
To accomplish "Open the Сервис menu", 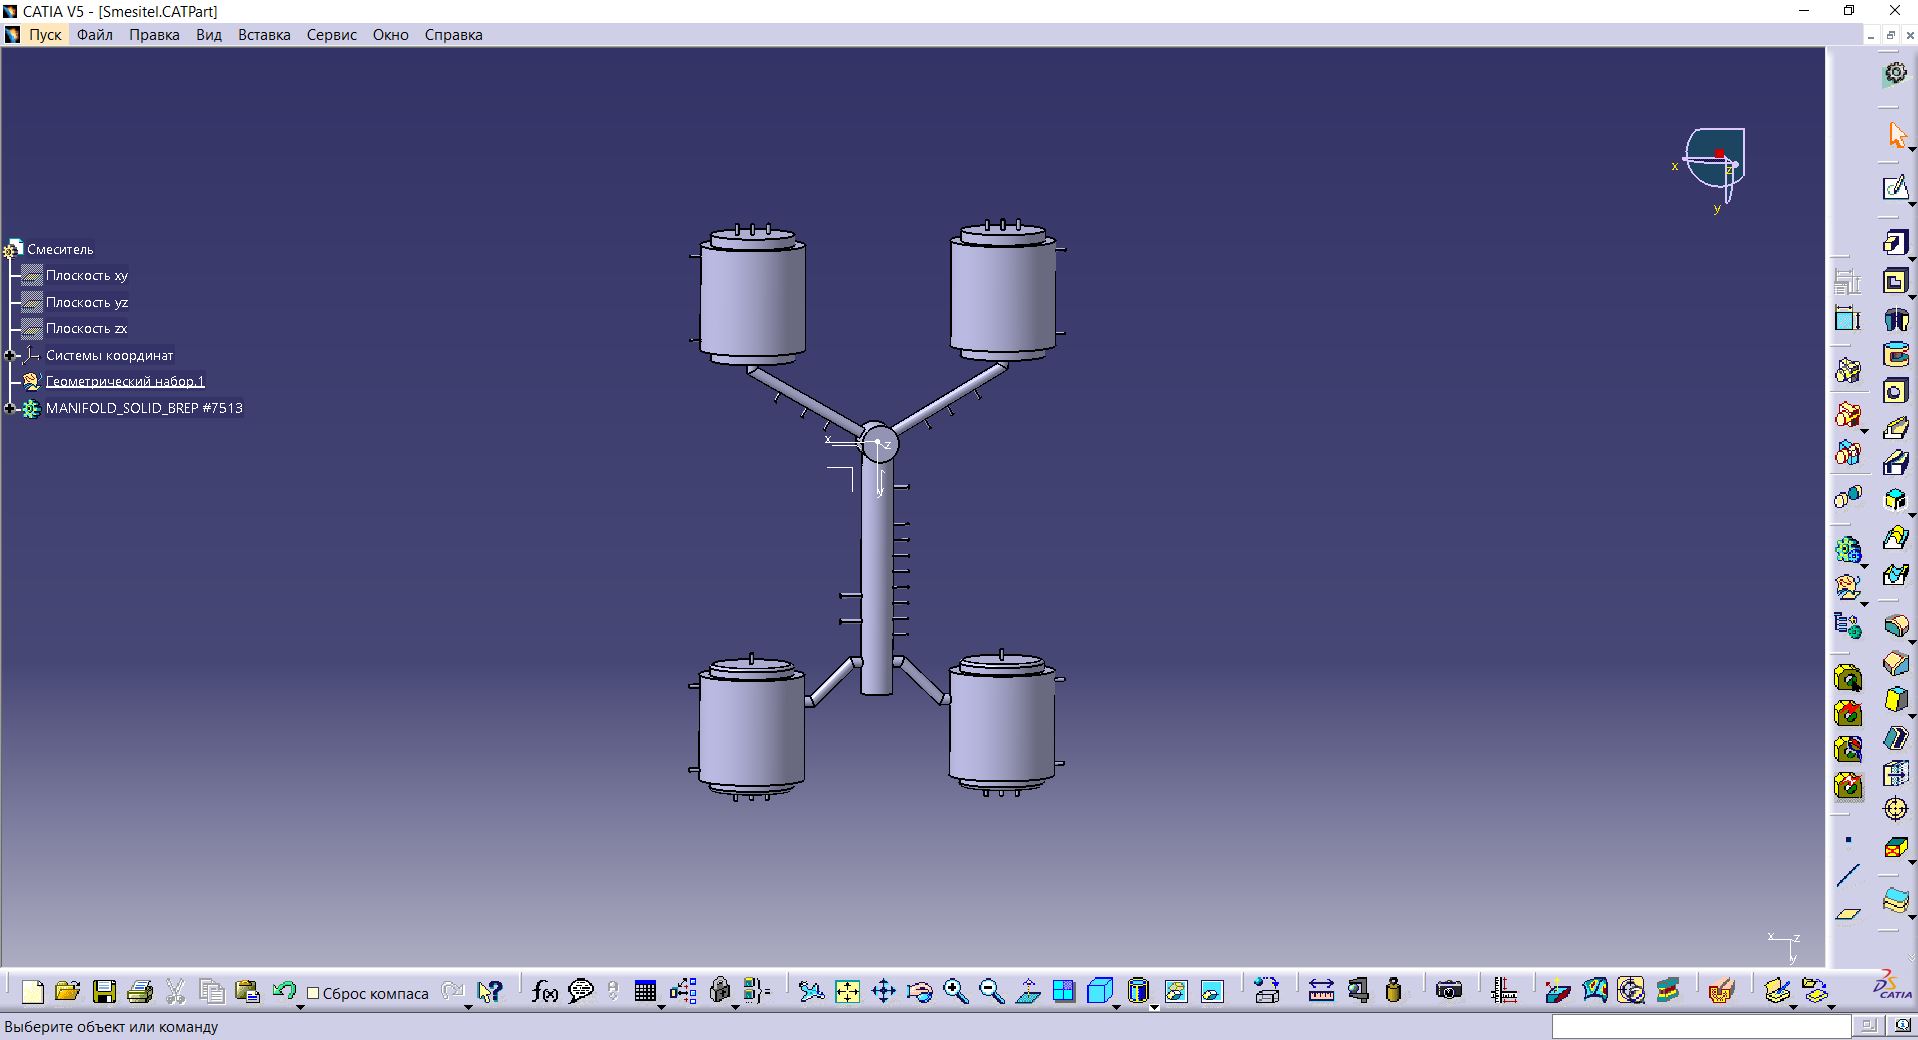I will point(331,35).
